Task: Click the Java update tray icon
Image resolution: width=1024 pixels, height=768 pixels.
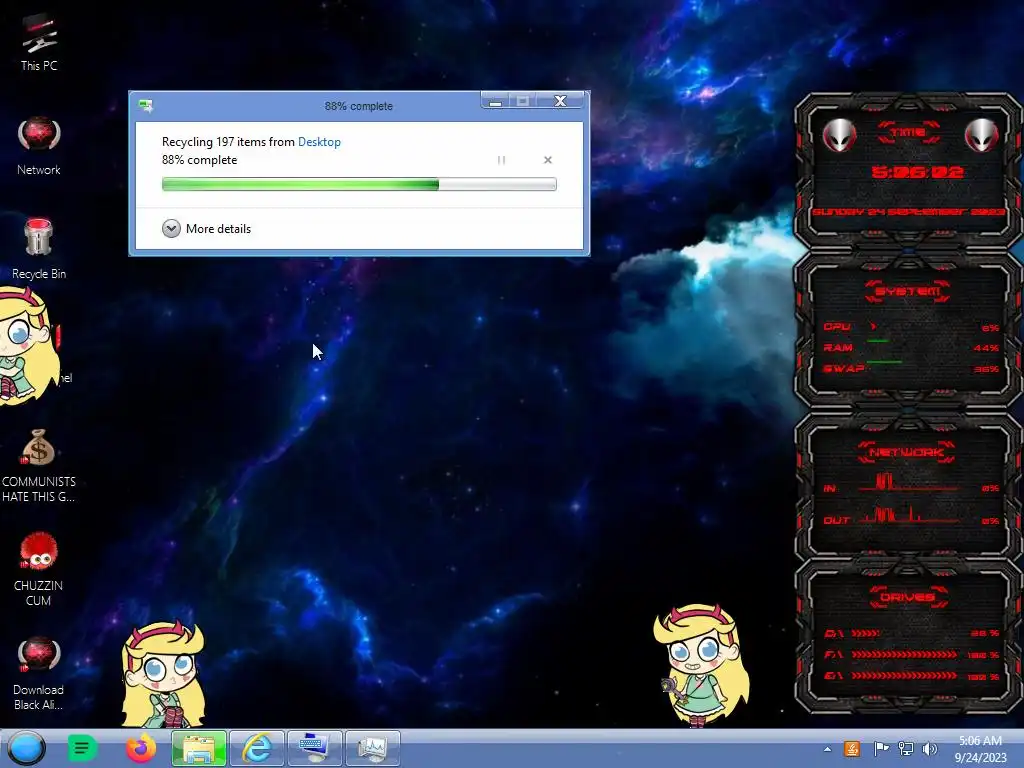Action: click(x=852, y=749)
